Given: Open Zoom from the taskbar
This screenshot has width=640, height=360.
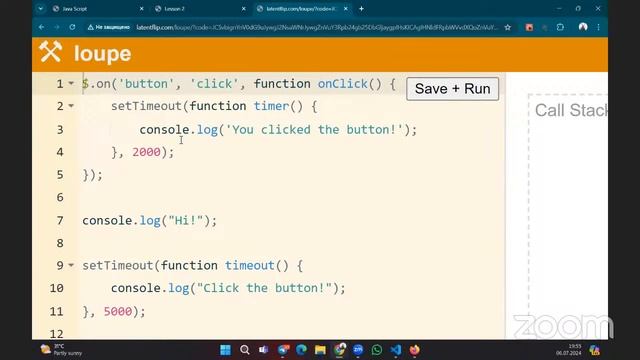Looking at the screenshot, I should coord(358,350).
